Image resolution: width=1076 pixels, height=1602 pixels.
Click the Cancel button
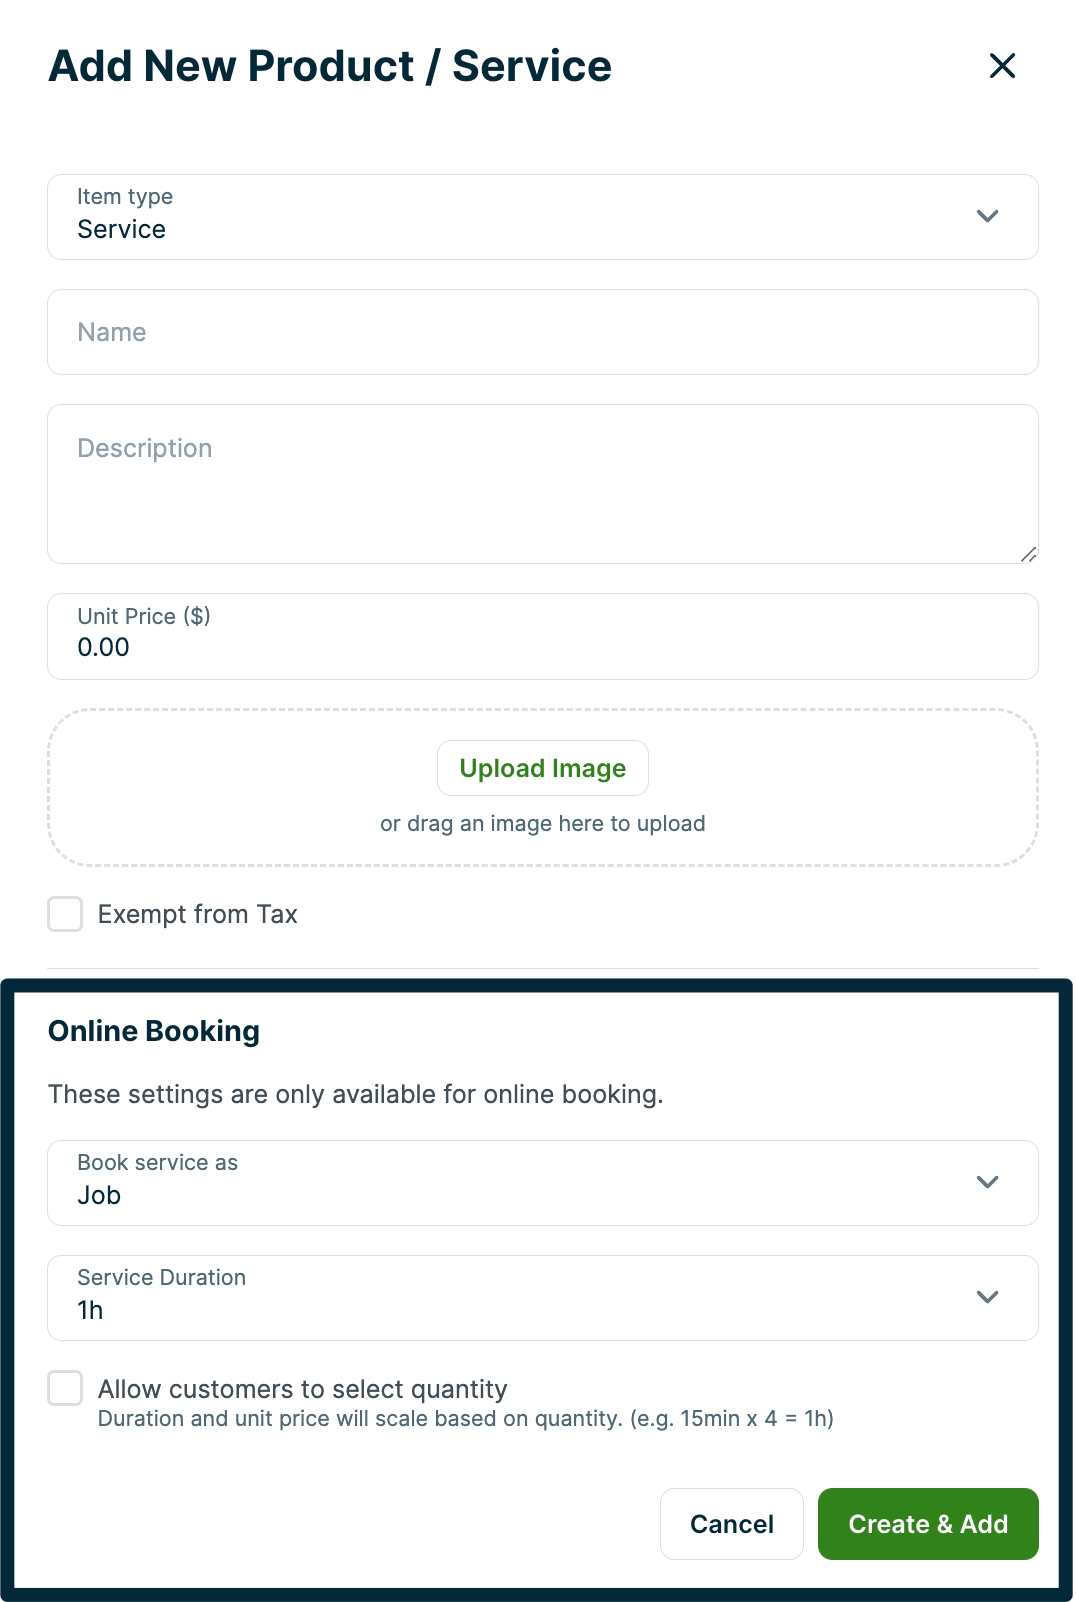point(731,1524)
